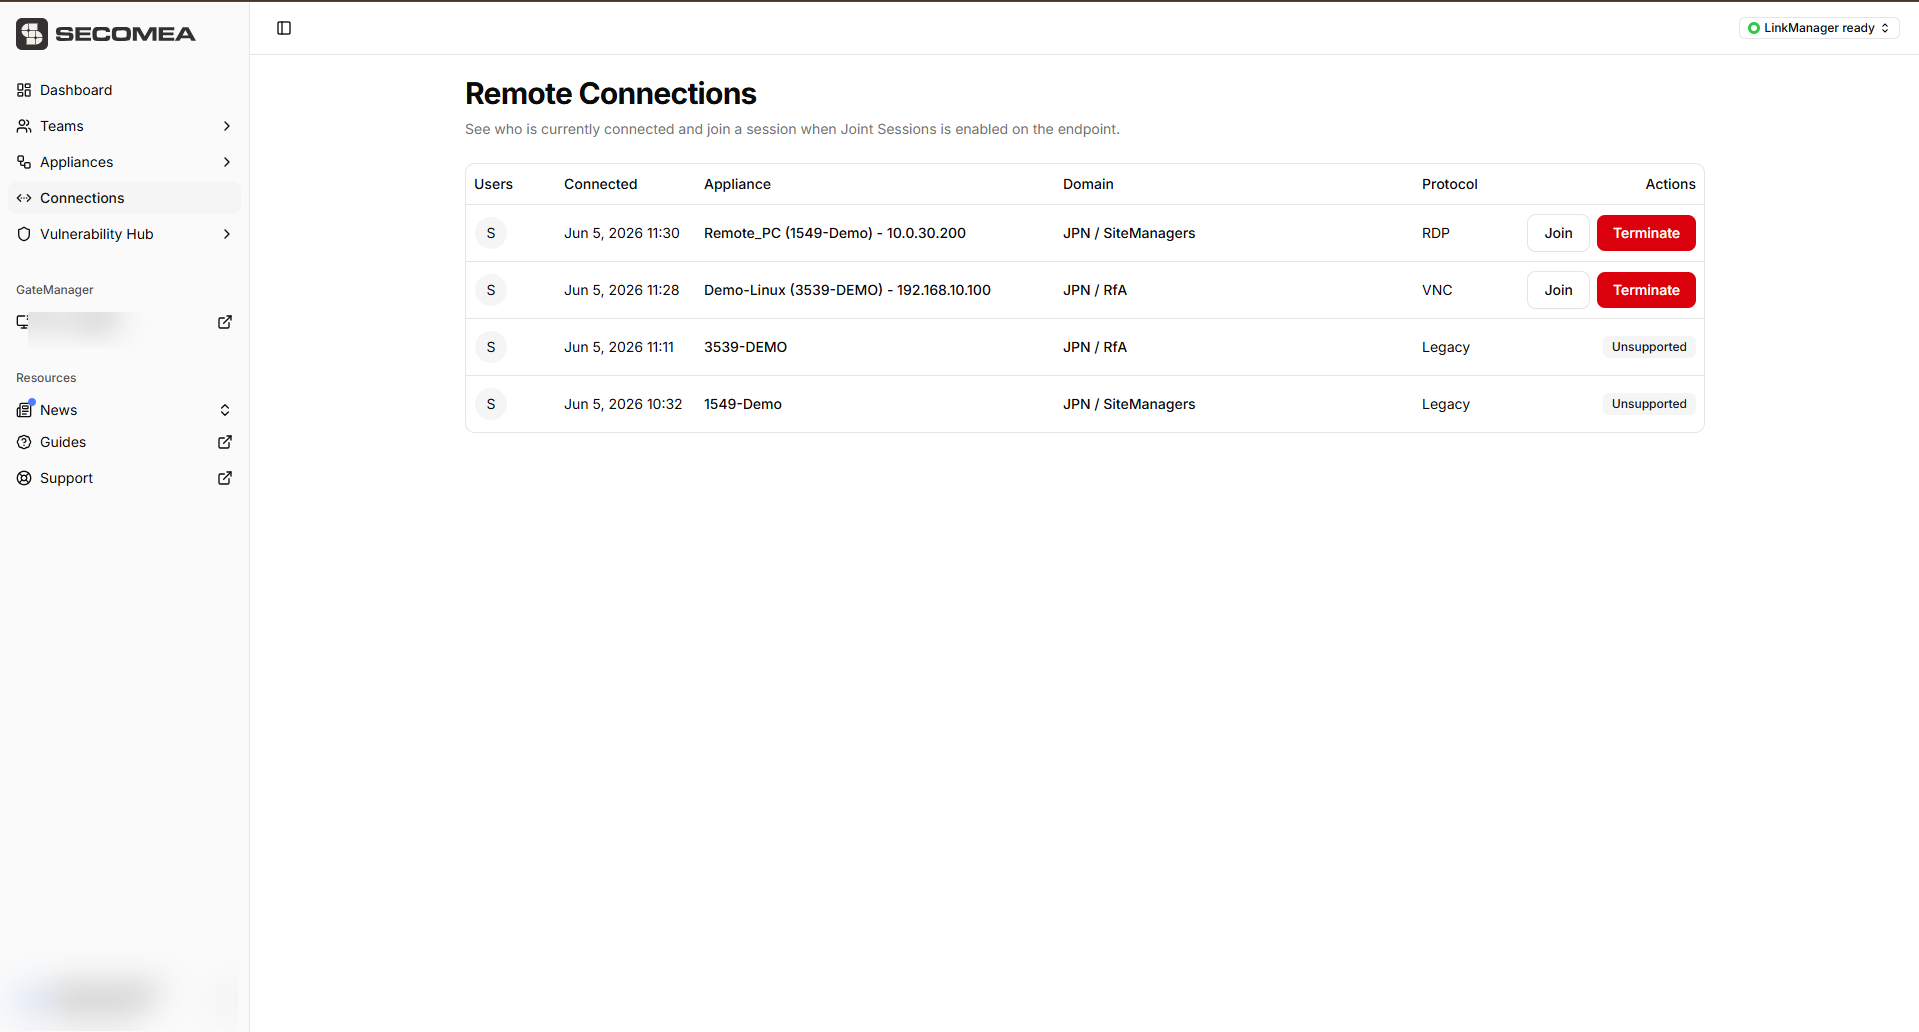Open the News menu item
Viewport: 1919px width, 1032px height.
coord(124,410)
